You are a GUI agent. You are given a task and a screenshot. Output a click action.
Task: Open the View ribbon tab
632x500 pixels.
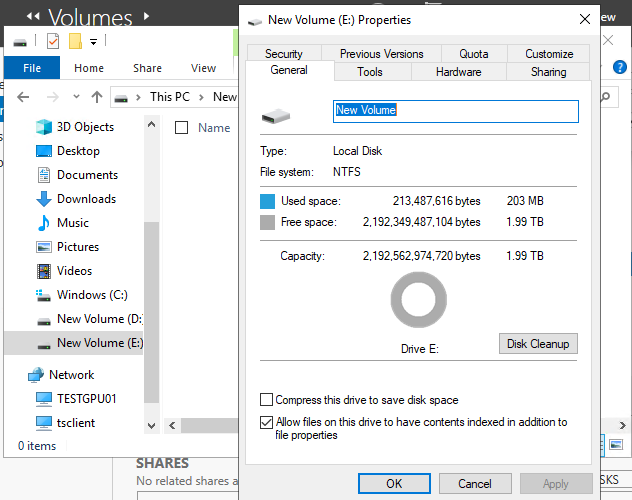pyautogui.click(x=204, y=68)
